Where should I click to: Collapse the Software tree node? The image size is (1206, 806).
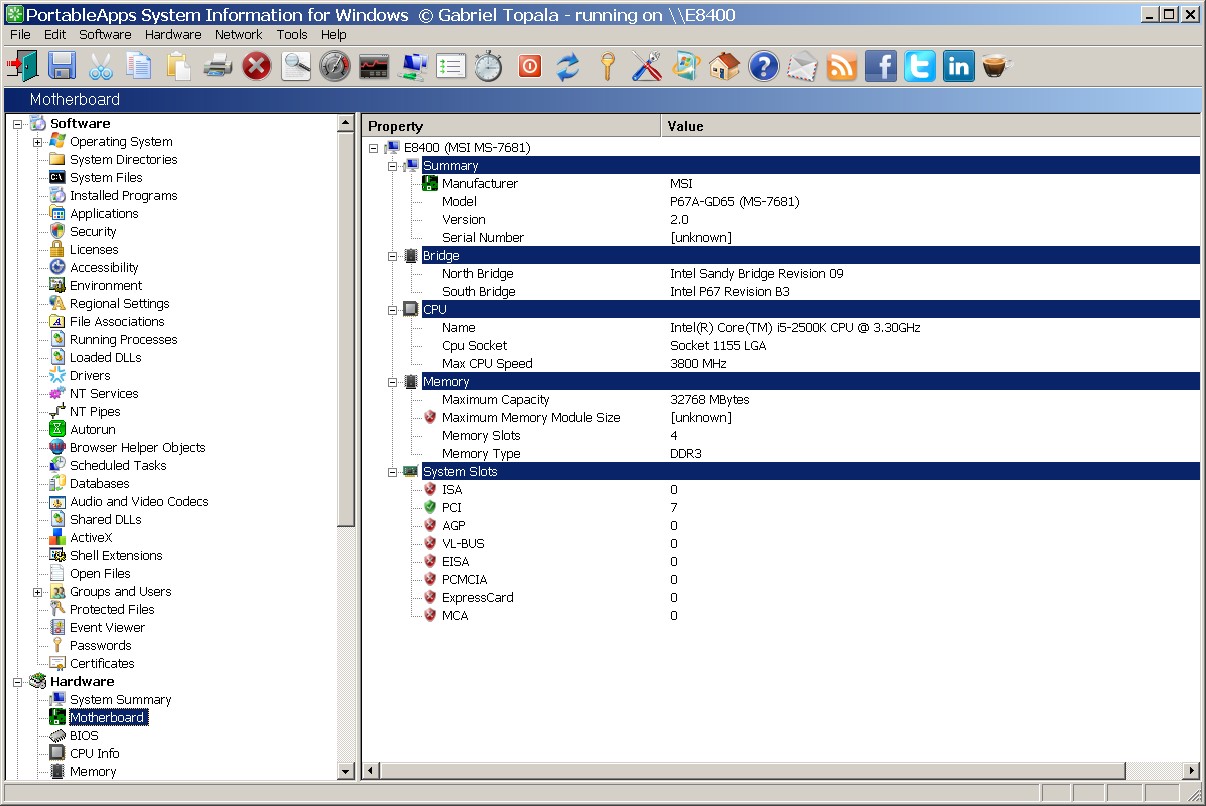click(17, 124)
